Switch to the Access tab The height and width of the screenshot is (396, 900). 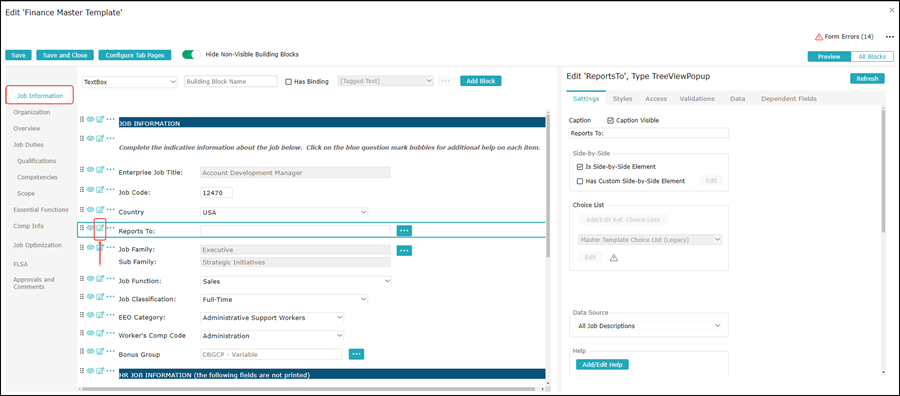click(656, 99)
